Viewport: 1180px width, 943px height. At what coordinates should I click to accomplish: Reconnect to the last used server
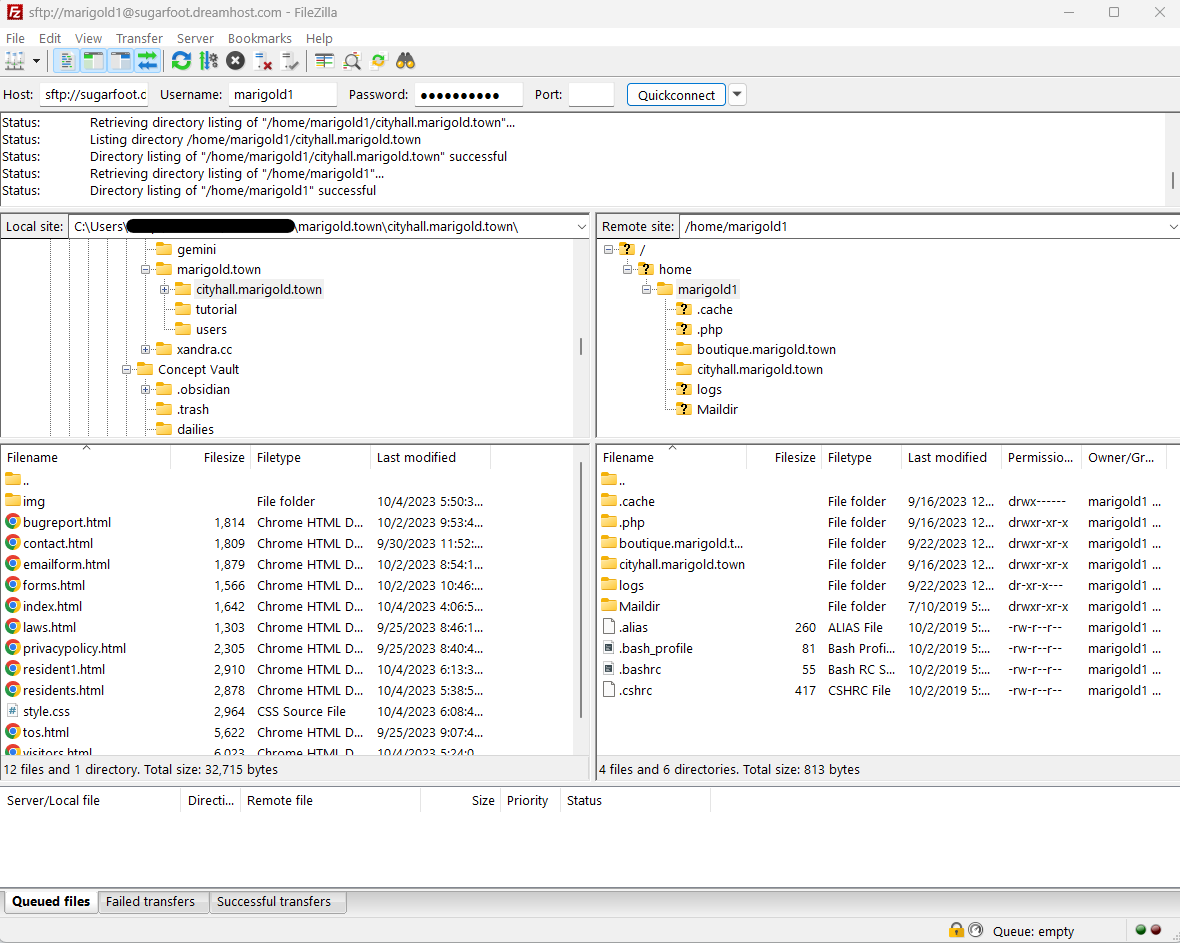click(x=291, y=61)
